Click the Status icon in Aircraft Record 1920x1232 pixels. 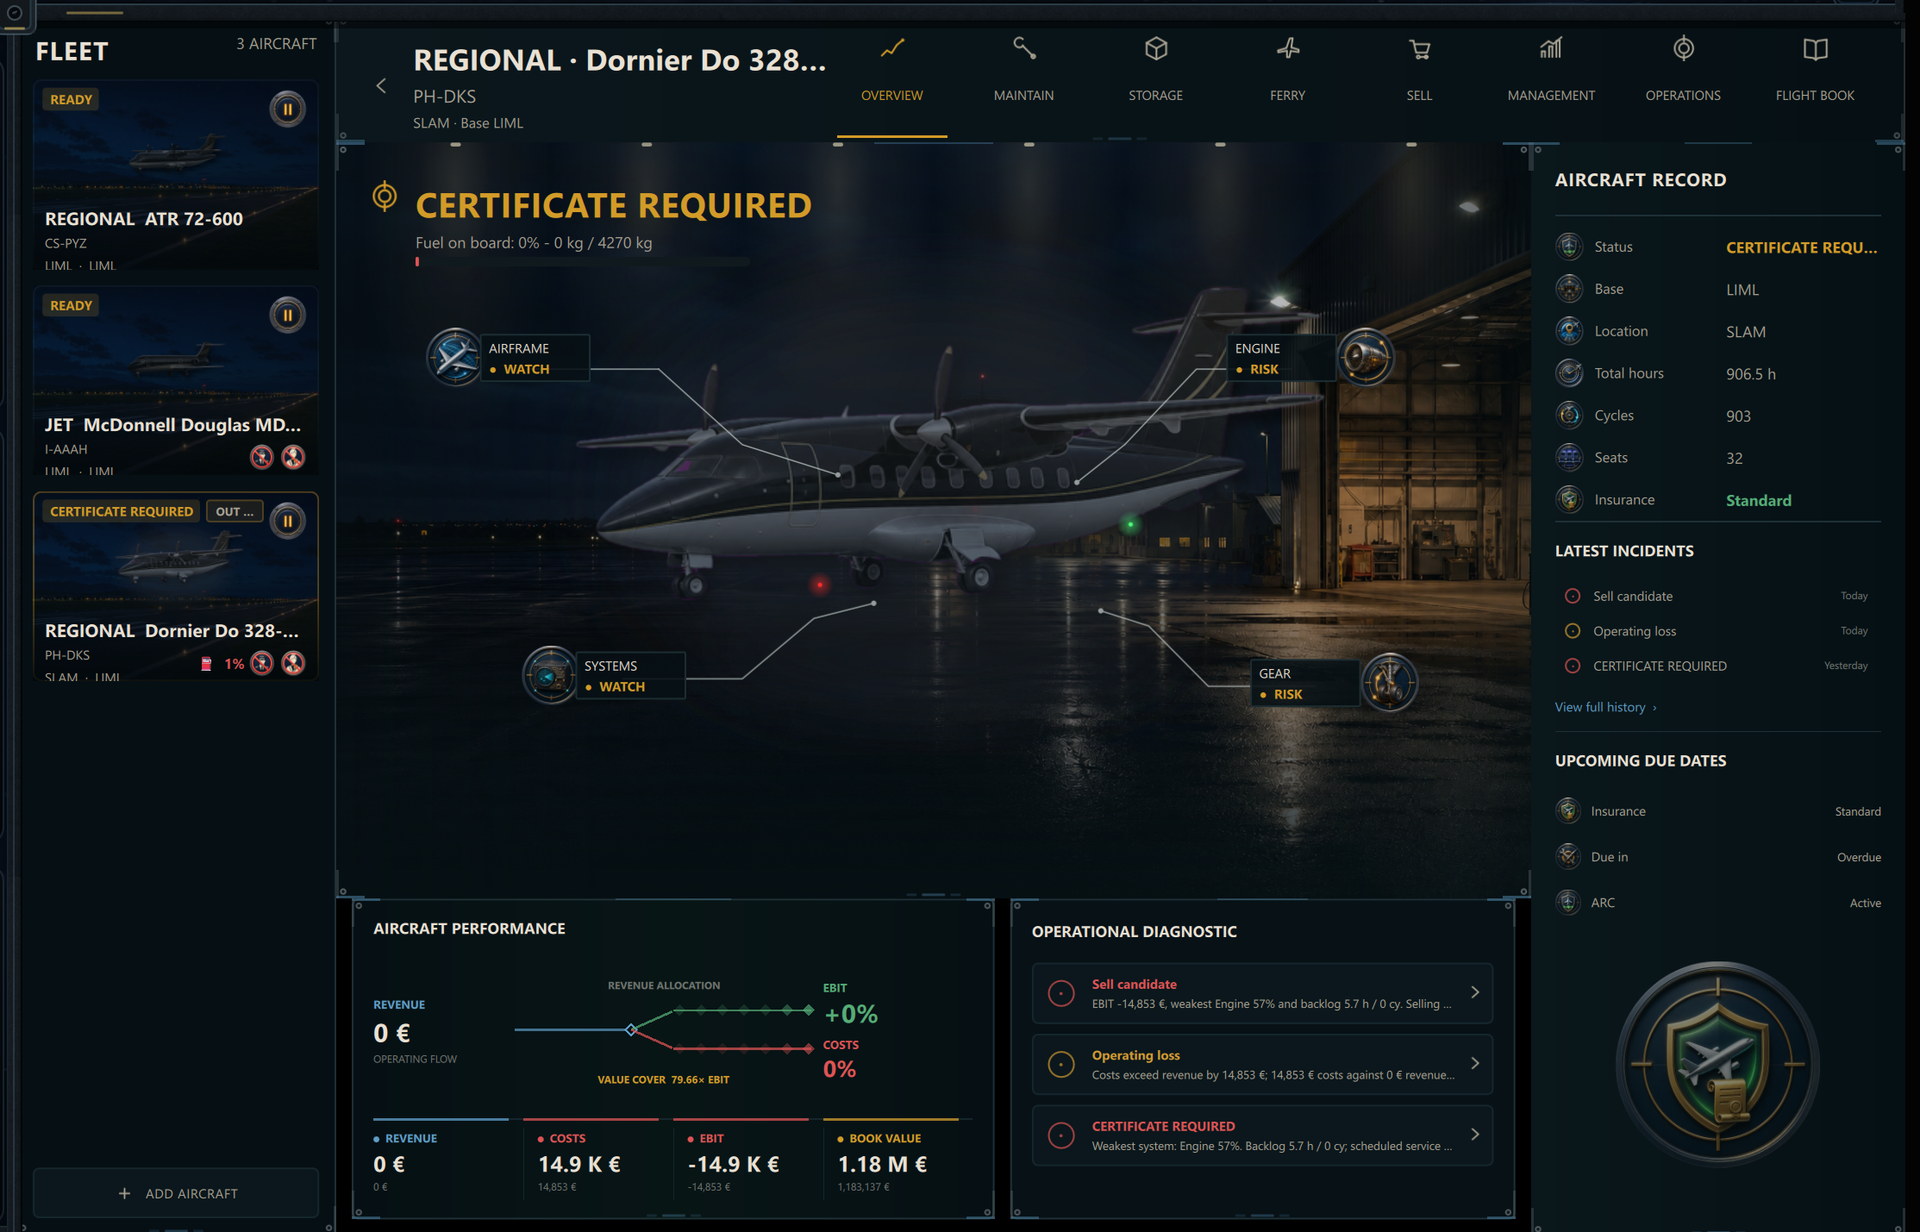[x=1570, y=246]
